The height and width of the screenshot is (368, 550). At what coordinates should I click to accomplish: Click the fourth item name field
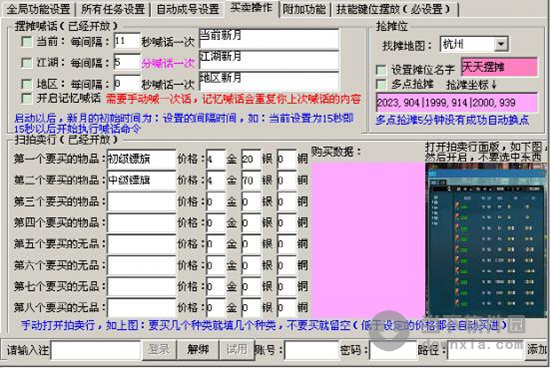[141, 223]
